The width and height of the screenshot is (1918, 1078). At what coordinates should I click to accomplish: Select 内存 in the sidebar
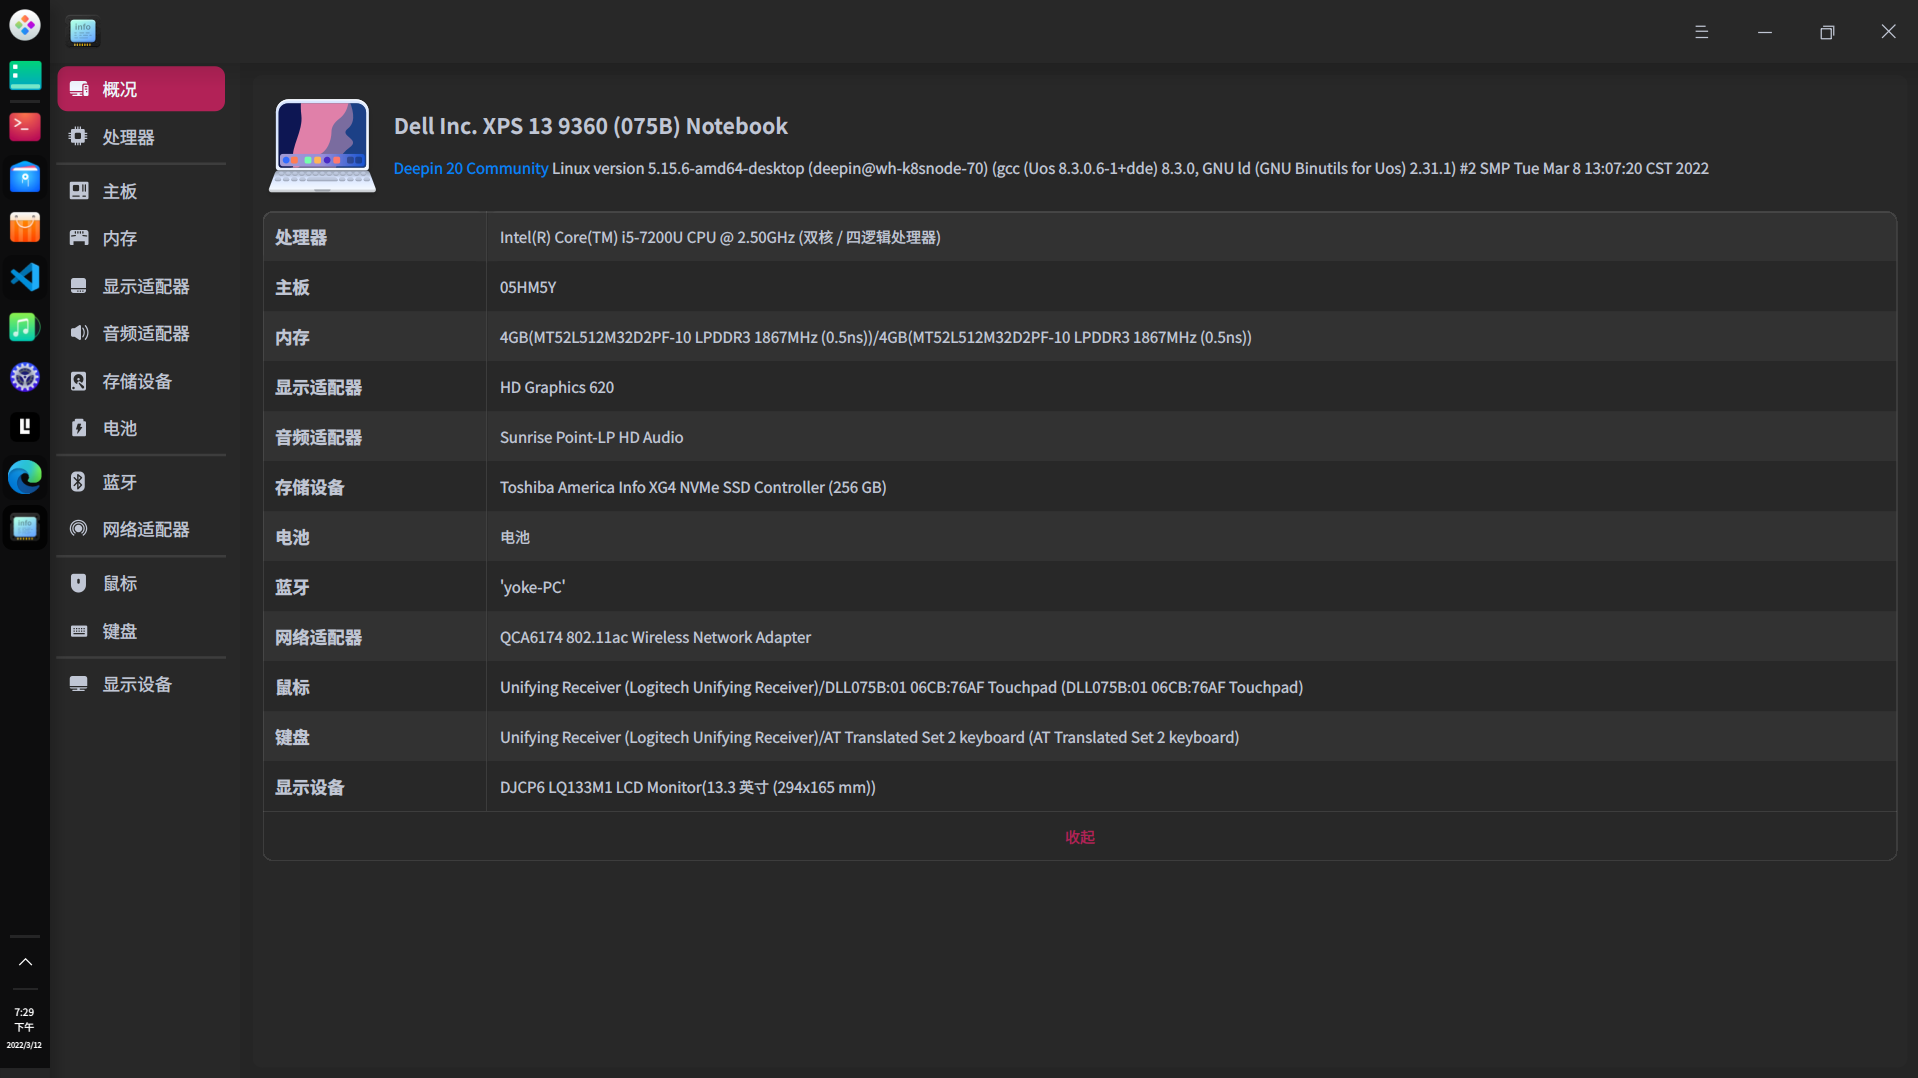(141, 238)
